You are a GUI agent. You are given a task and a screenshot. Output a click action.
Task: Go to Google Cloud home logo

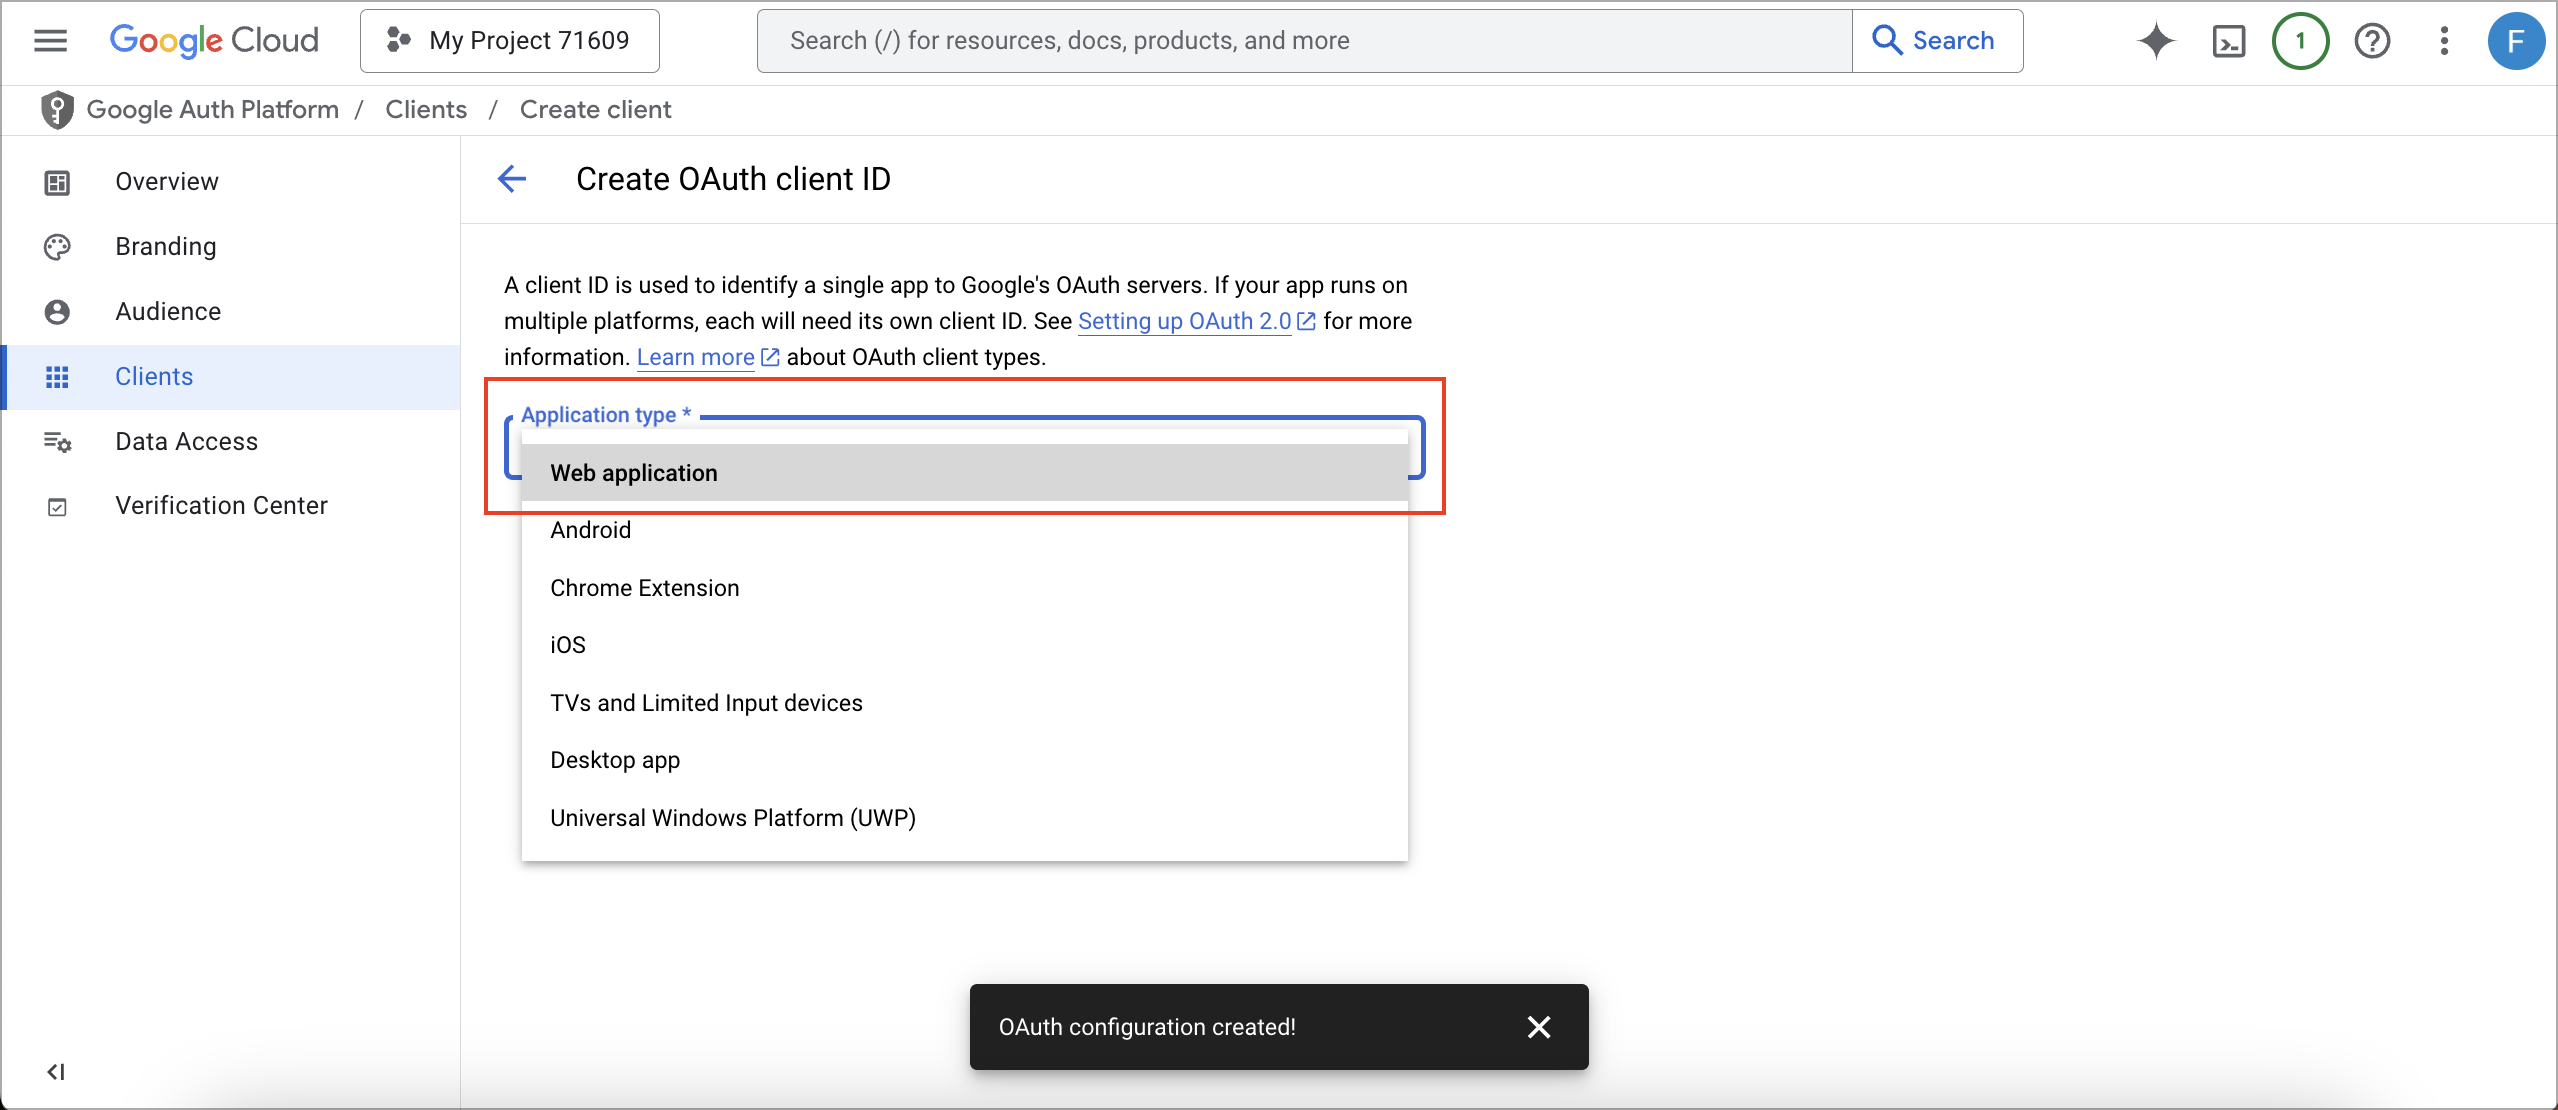(x=214, y=41)
